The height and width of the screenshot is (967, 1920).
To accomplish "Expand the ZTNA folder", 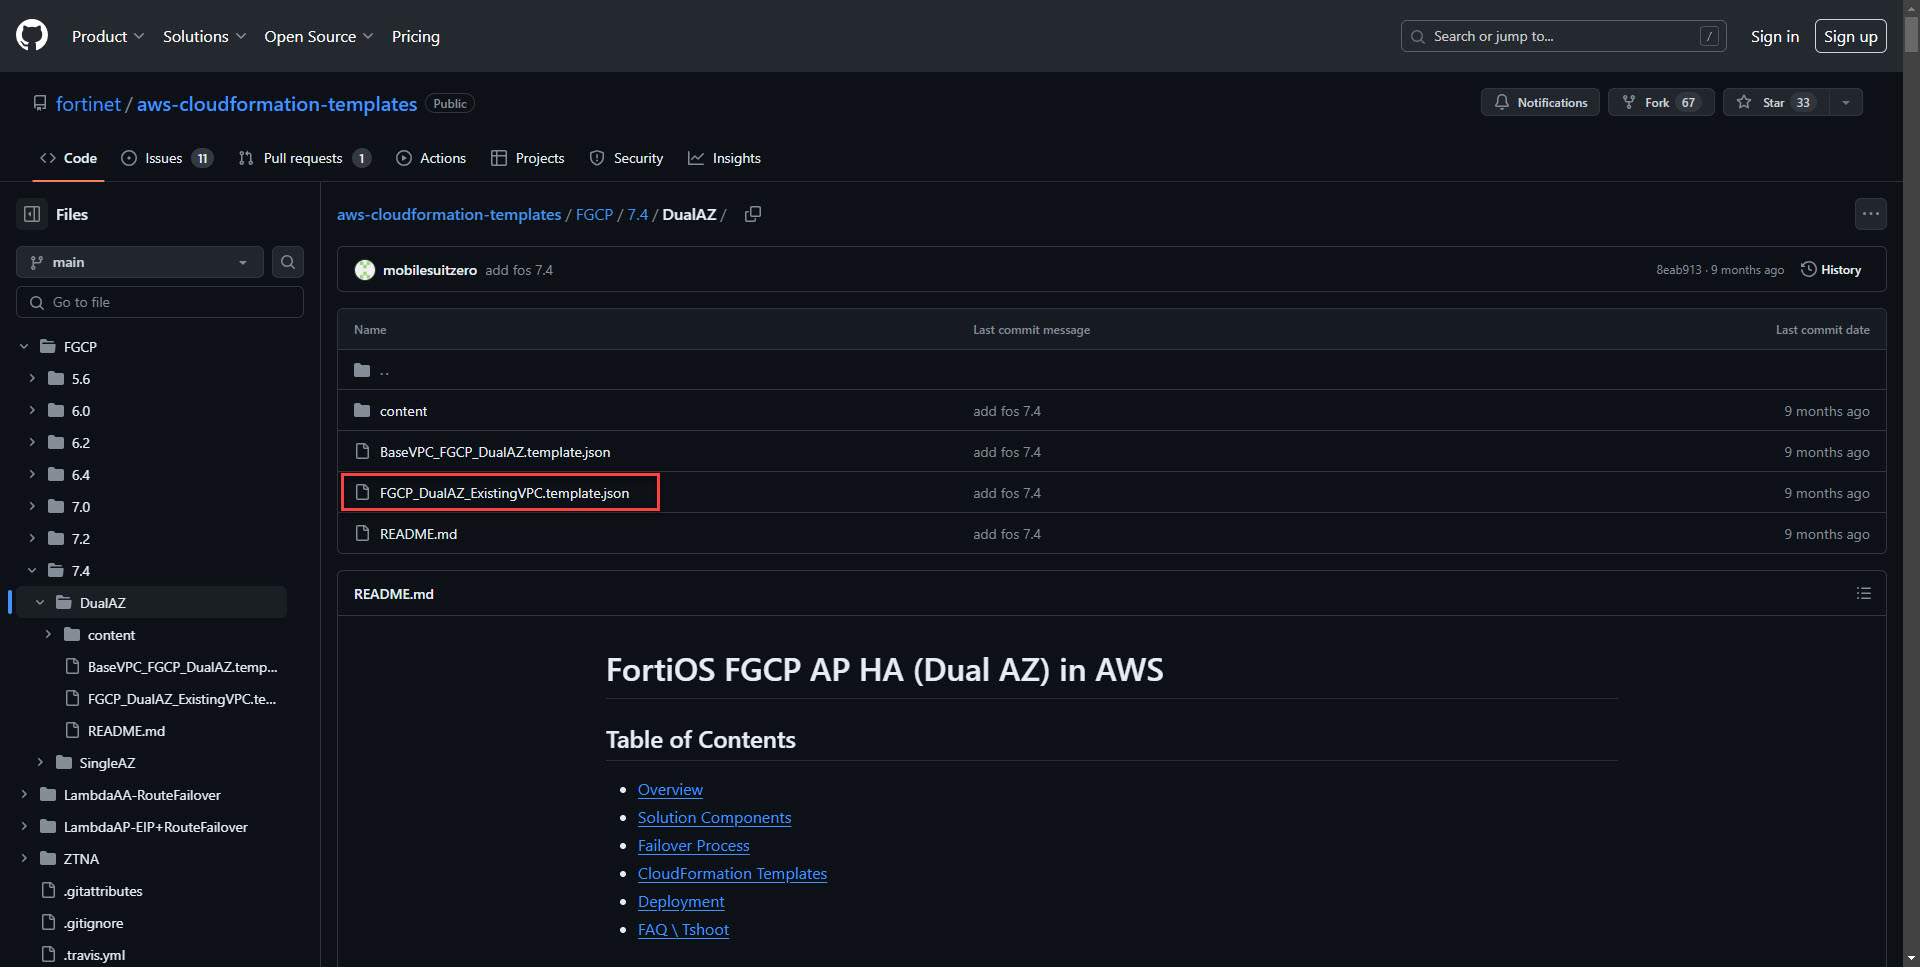I will click(24, 859).
